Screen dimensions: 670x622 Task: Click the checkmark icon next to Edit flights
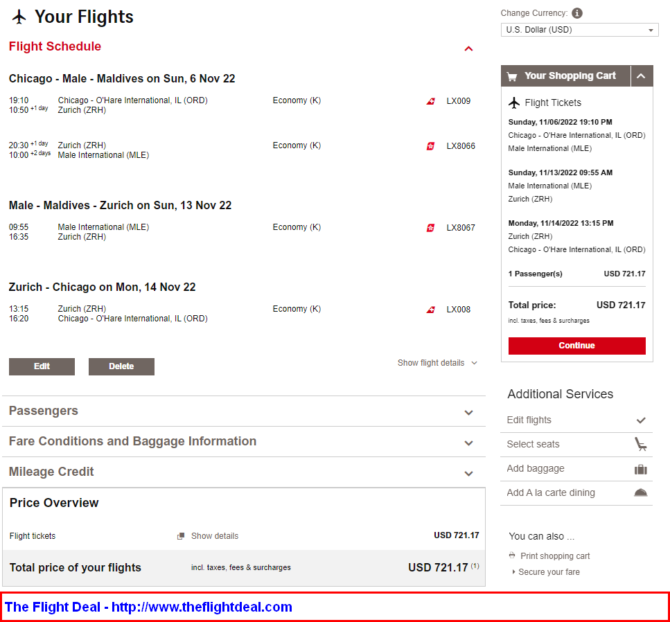point(641,420)
